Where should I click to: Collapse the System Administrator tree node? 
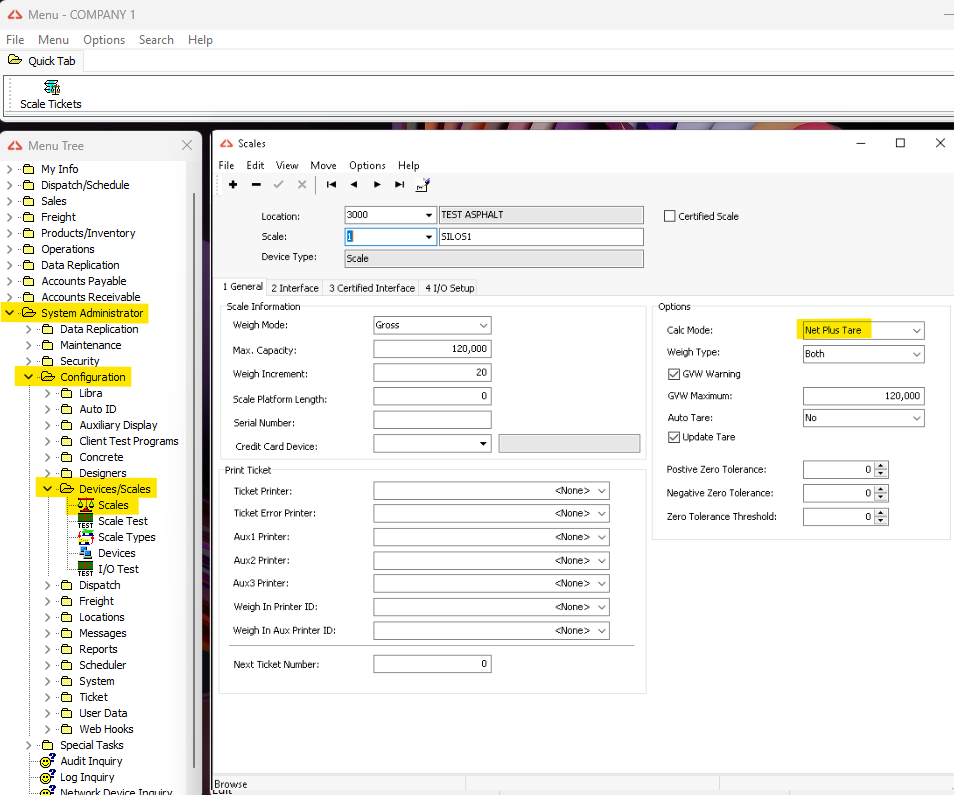[x=10, y=313]
